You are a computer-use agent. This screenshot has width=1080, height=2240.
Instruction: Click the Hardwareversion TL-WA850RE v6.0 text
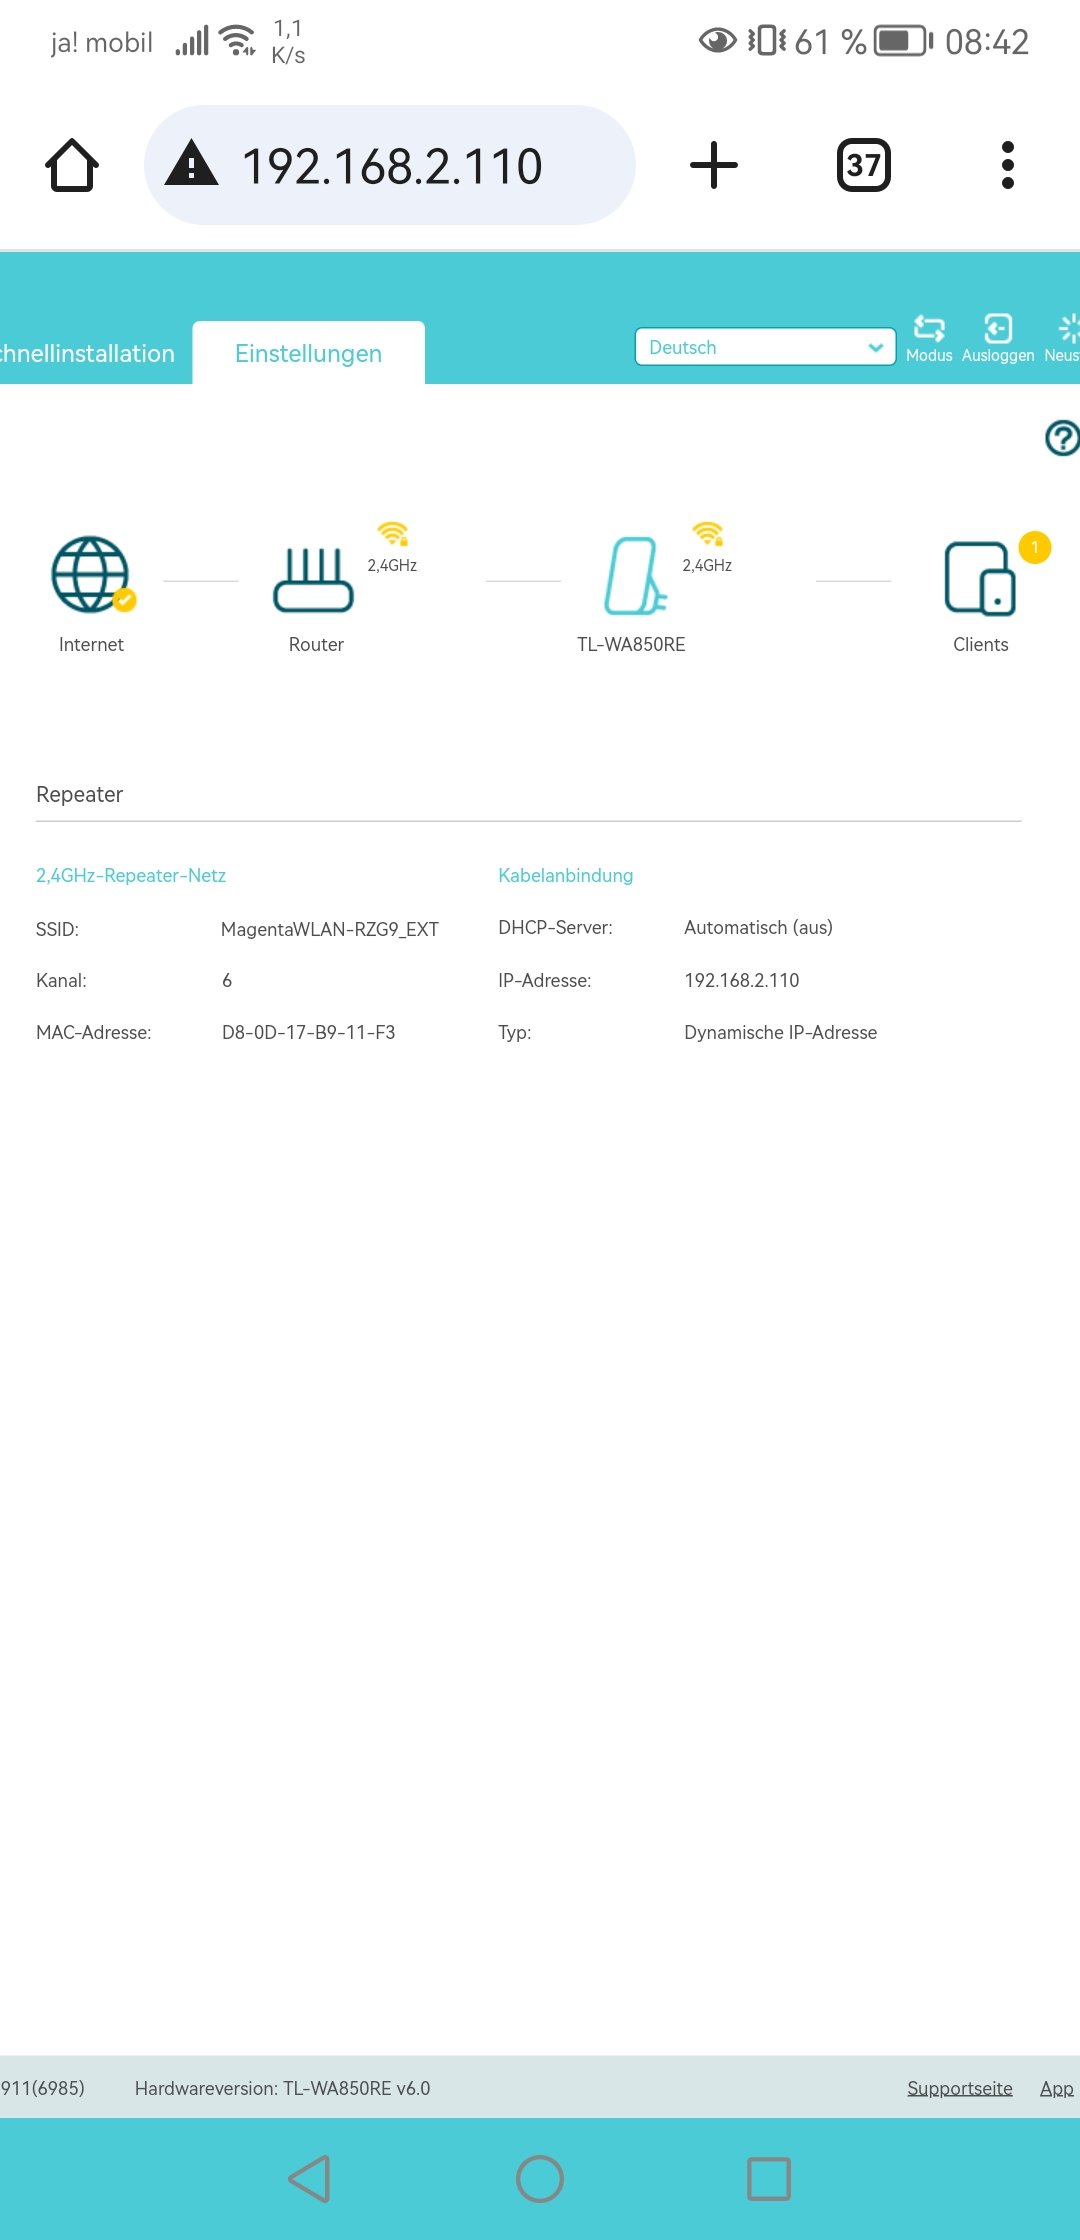click(x=283, y=2088)
